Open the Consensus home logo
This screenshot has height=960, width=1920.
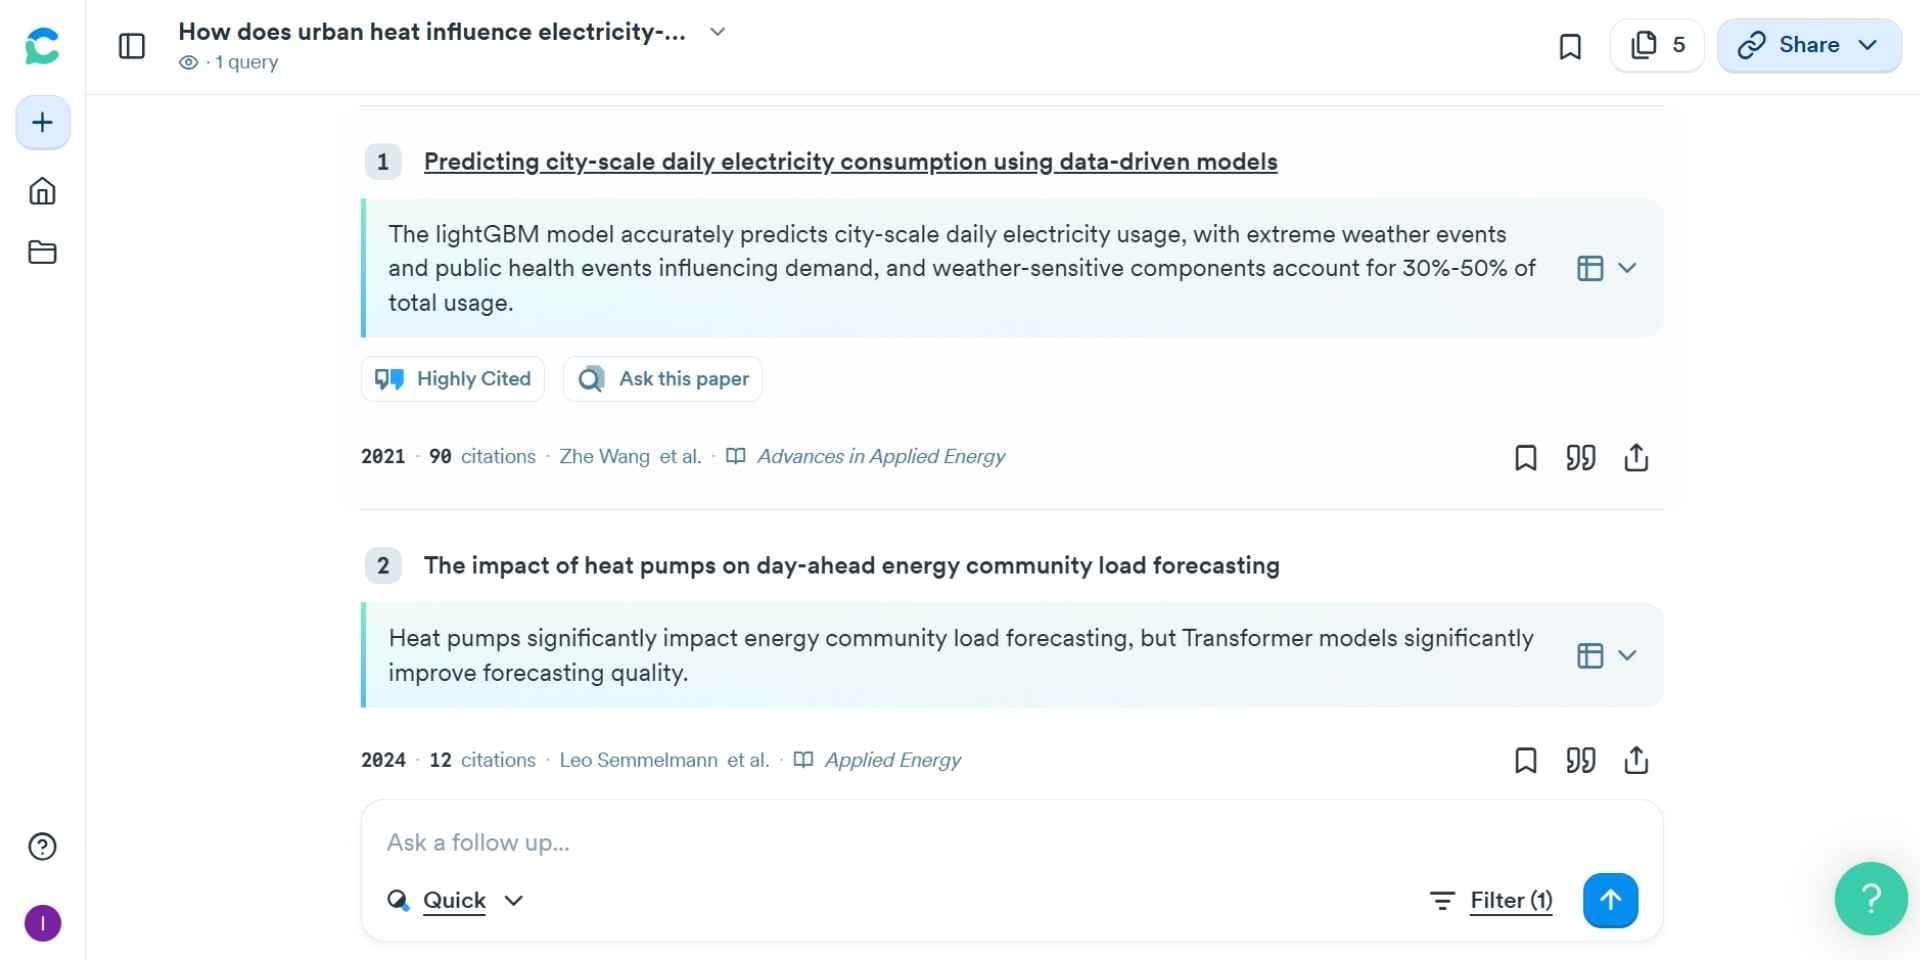click(42, 45)
